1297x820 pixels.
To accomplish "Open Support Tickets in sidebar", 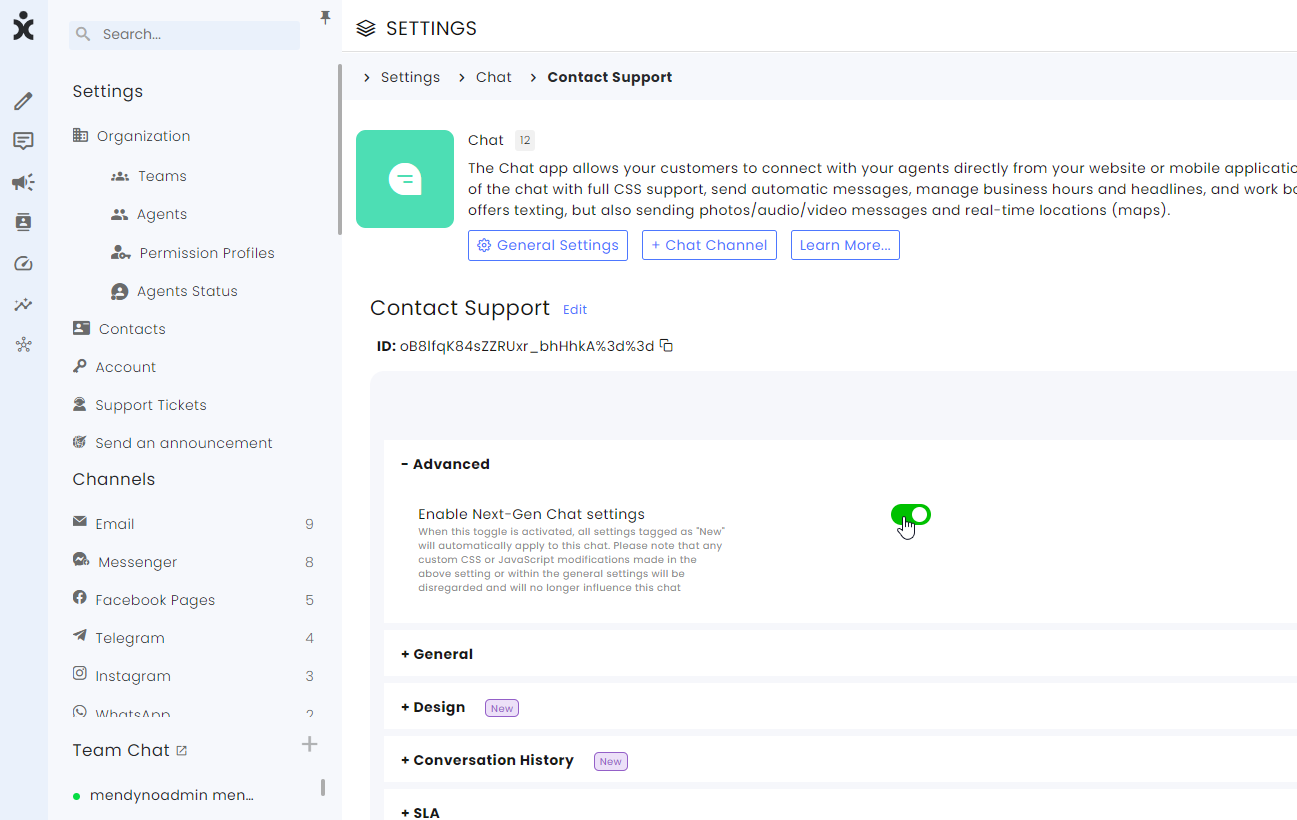I will tap(139, 405).
